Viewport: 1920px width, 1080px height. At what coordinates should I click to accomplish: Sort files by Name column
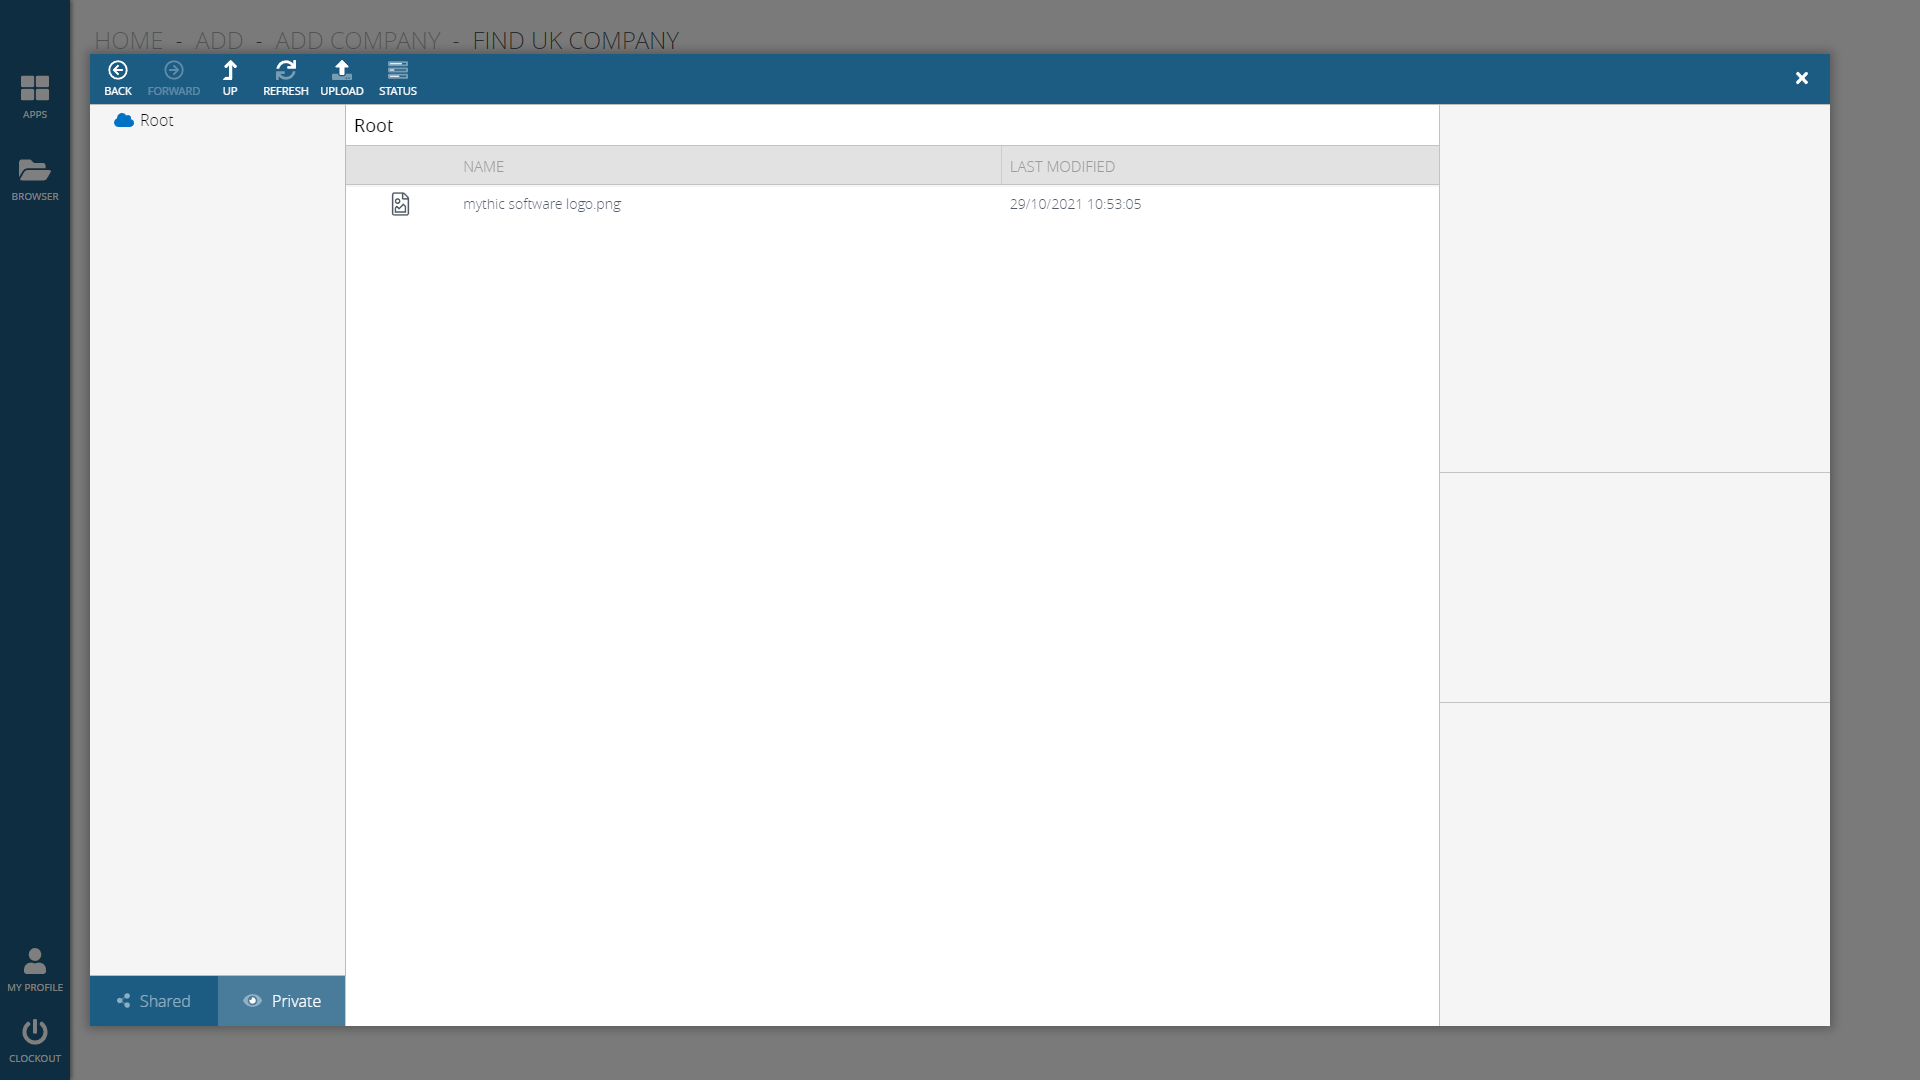(484, 166)
